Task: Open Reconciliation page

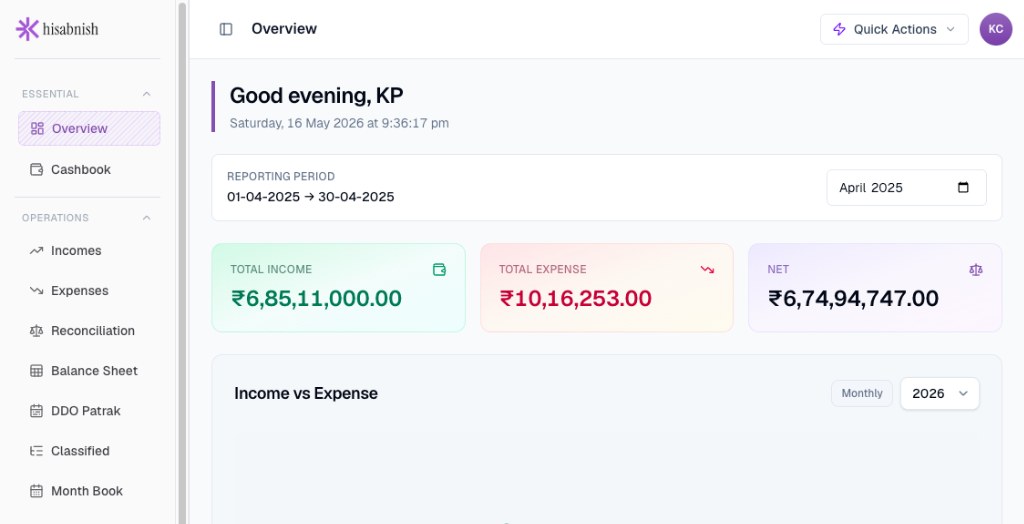Action: [89, 331]
